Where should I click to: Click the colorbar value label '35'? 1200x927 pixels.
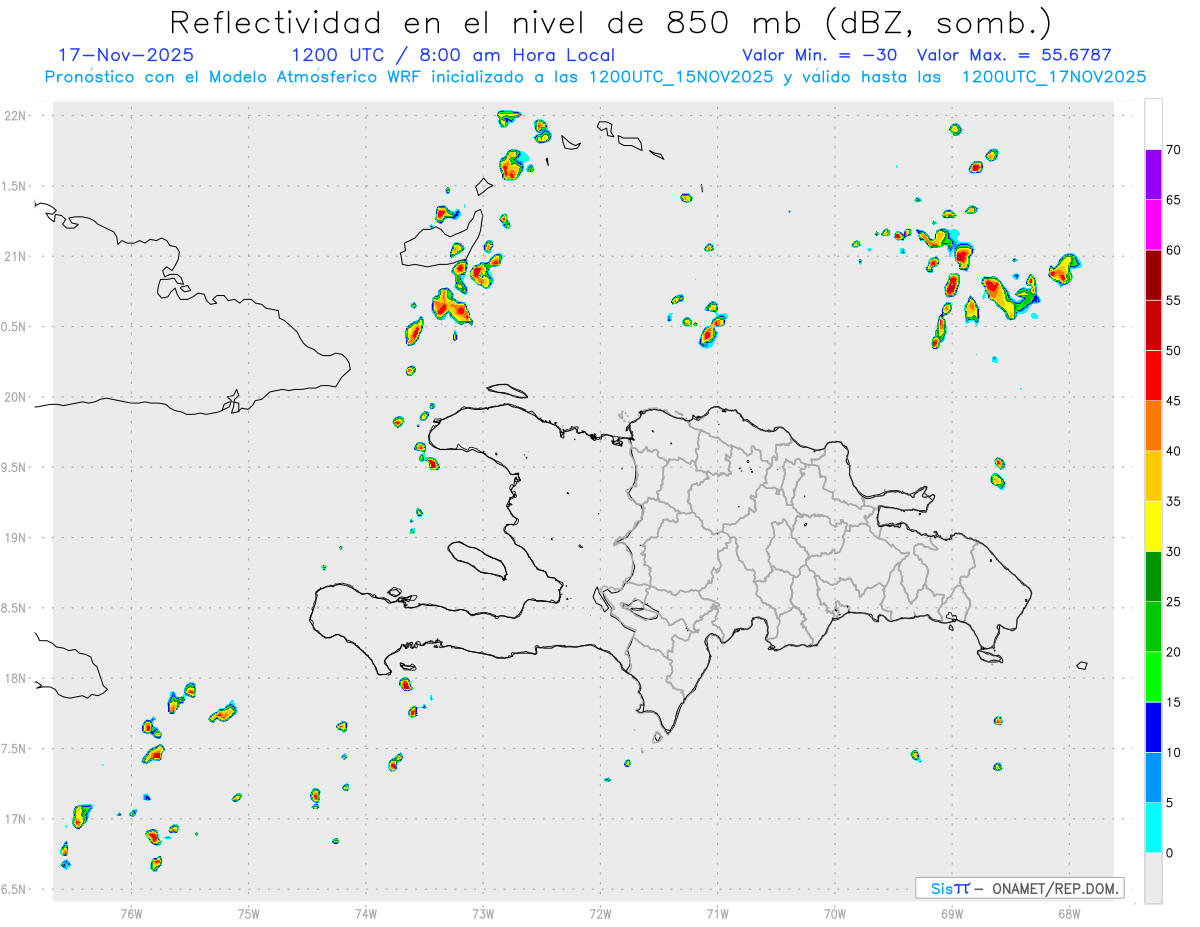[x=1174, y=501]
